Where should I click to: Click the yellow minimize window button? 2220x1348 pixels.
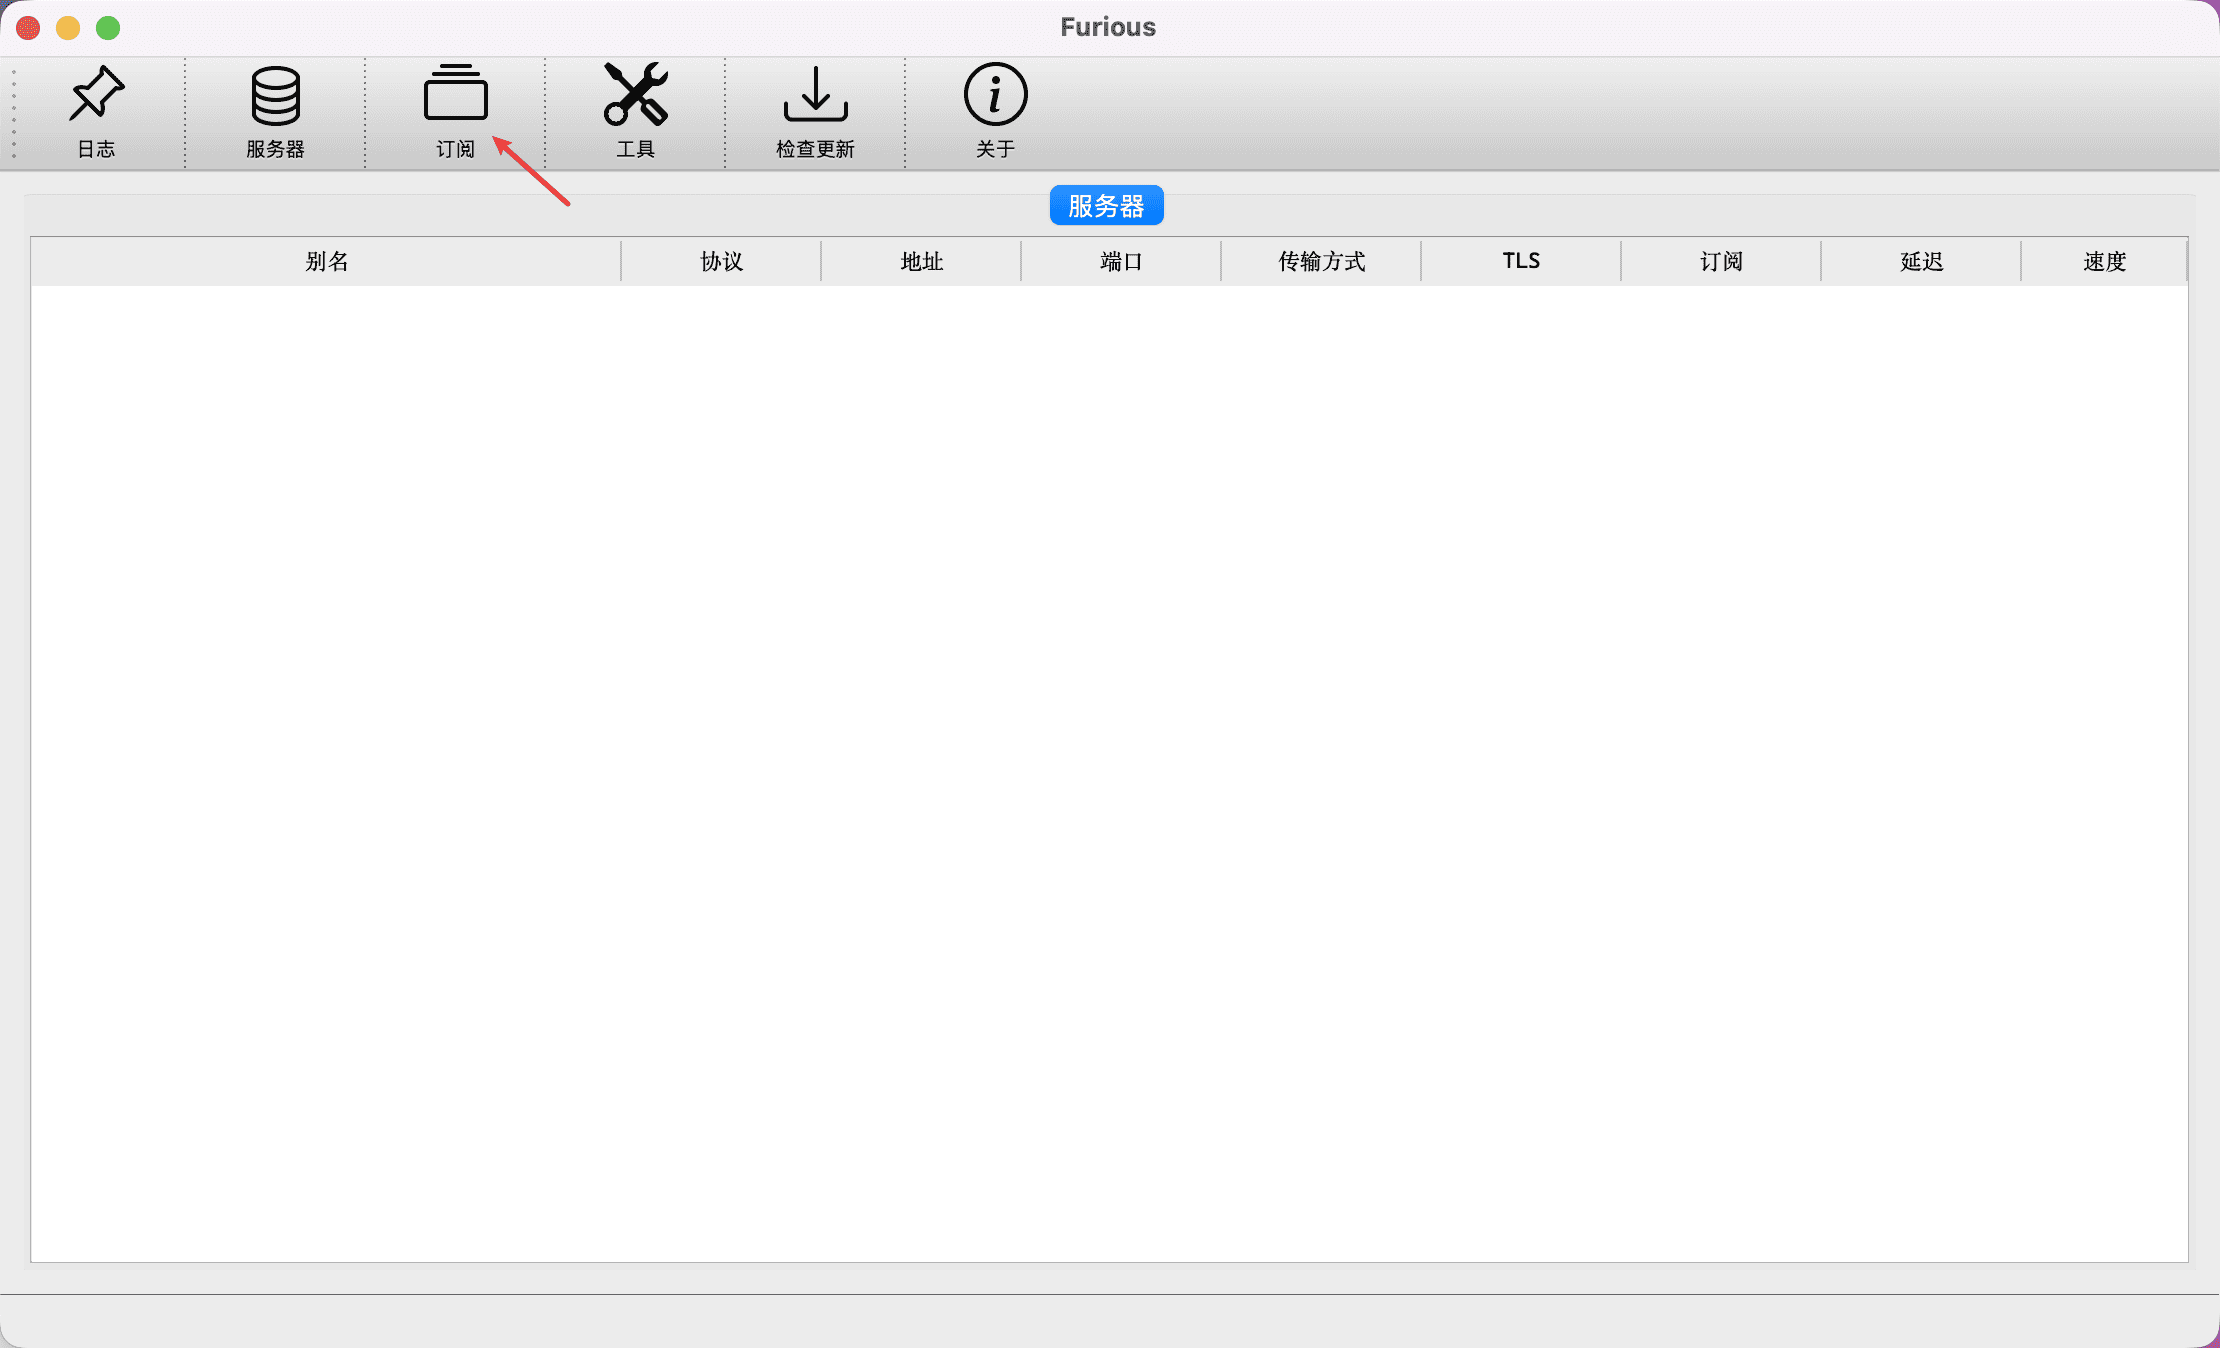click(68, 28)
